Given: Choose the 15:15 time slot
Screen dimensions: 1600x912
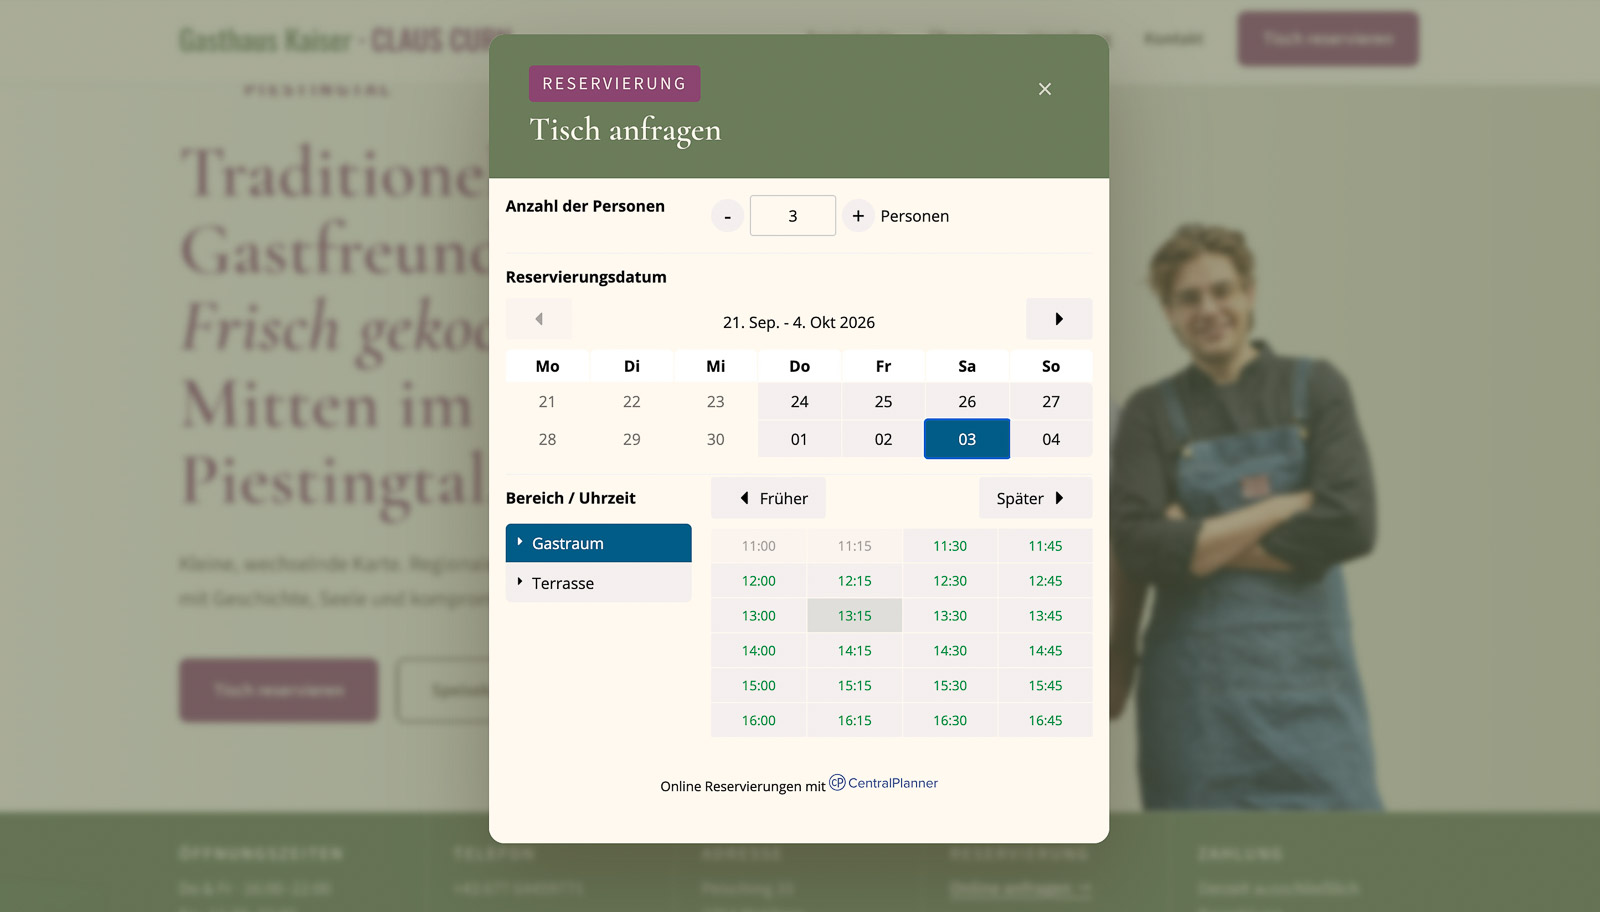Looking at the screenshot, I should [854, 686].
